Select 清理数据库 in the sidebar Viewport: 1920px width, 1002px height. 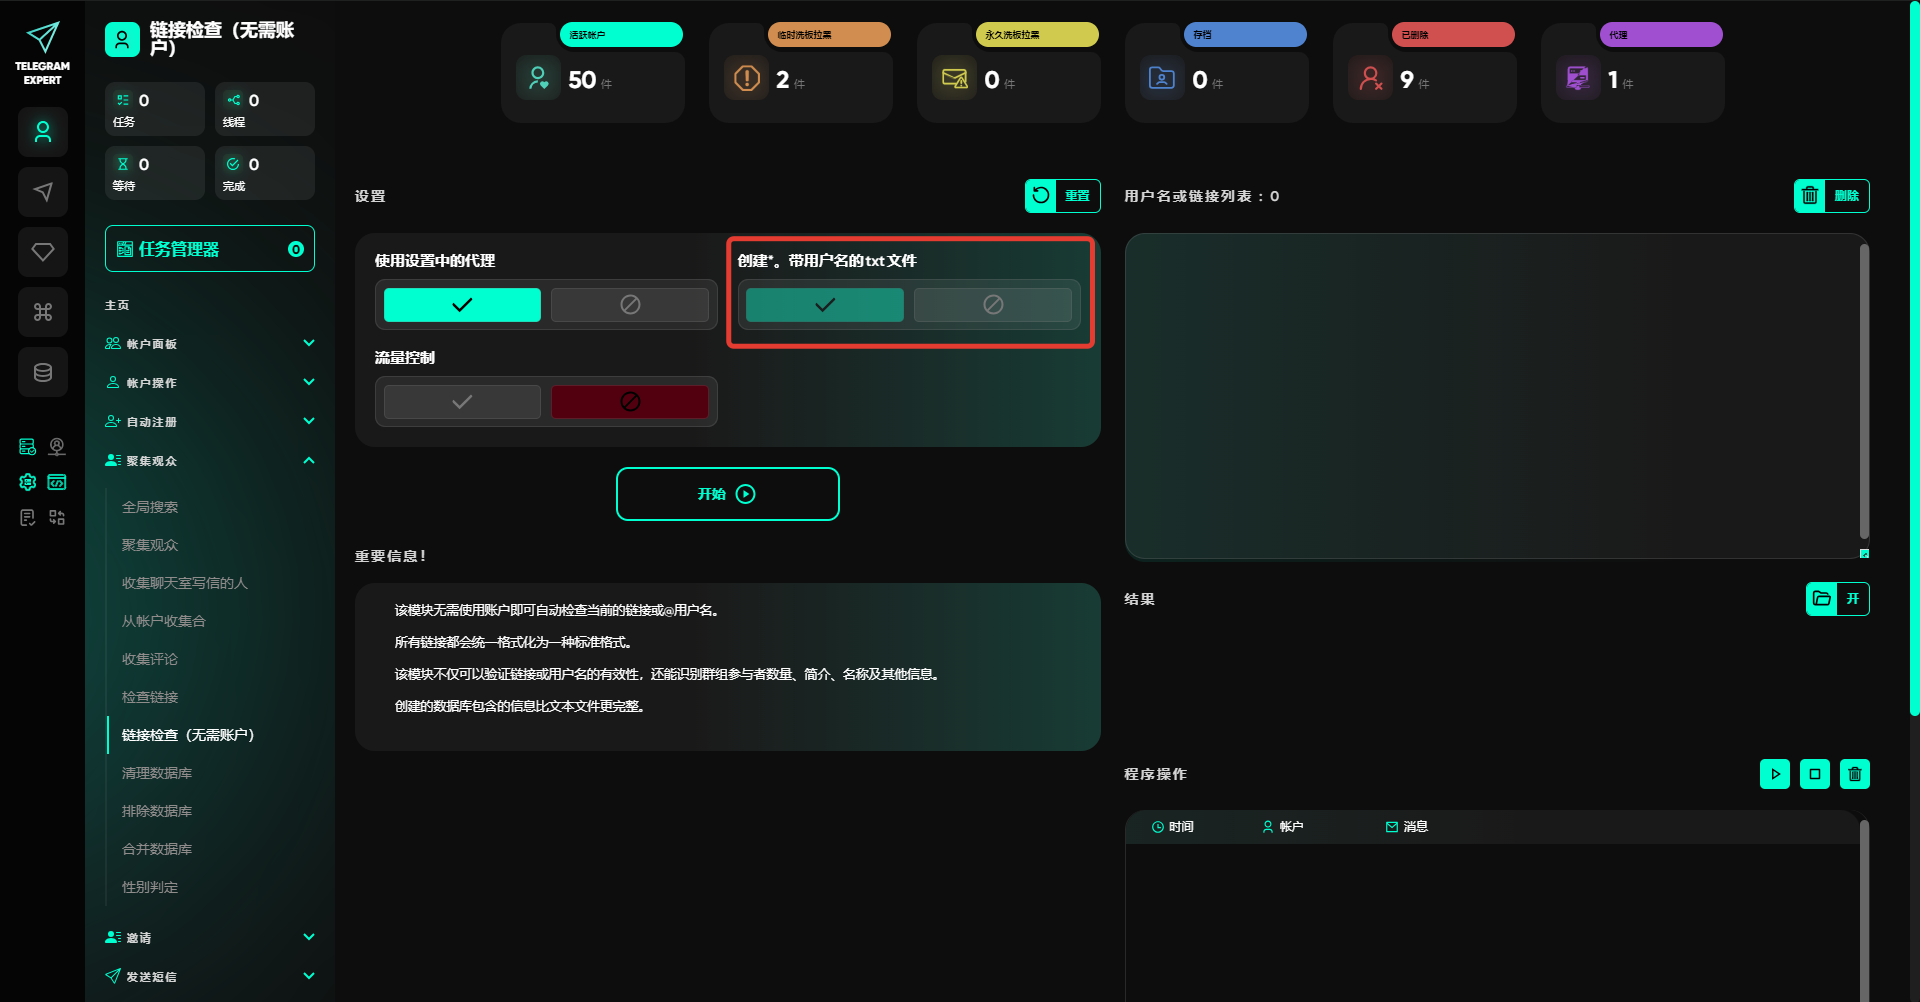coord(157,773)
